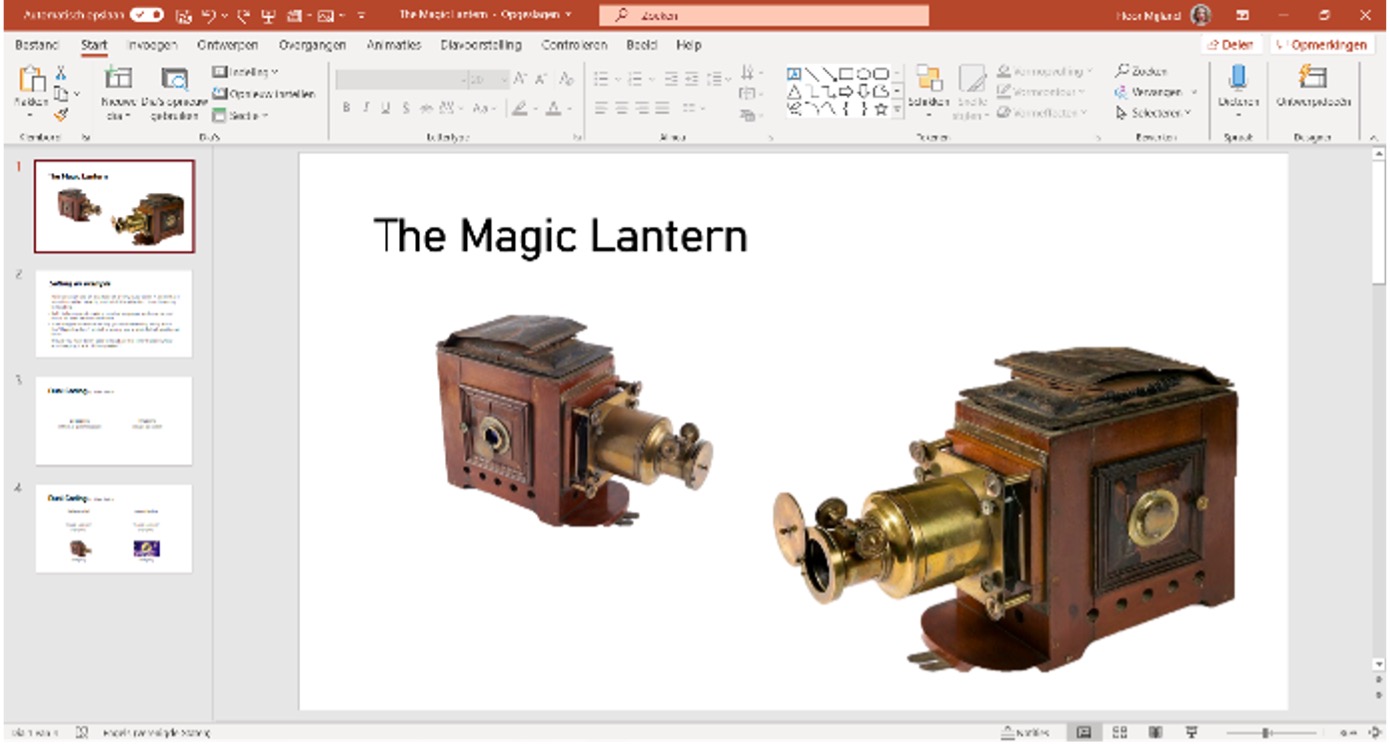Screen dimensions: 1390x745
Task: Open the Diavoorstelling menu
Action: pyautogui.click(x=479, y=45)
